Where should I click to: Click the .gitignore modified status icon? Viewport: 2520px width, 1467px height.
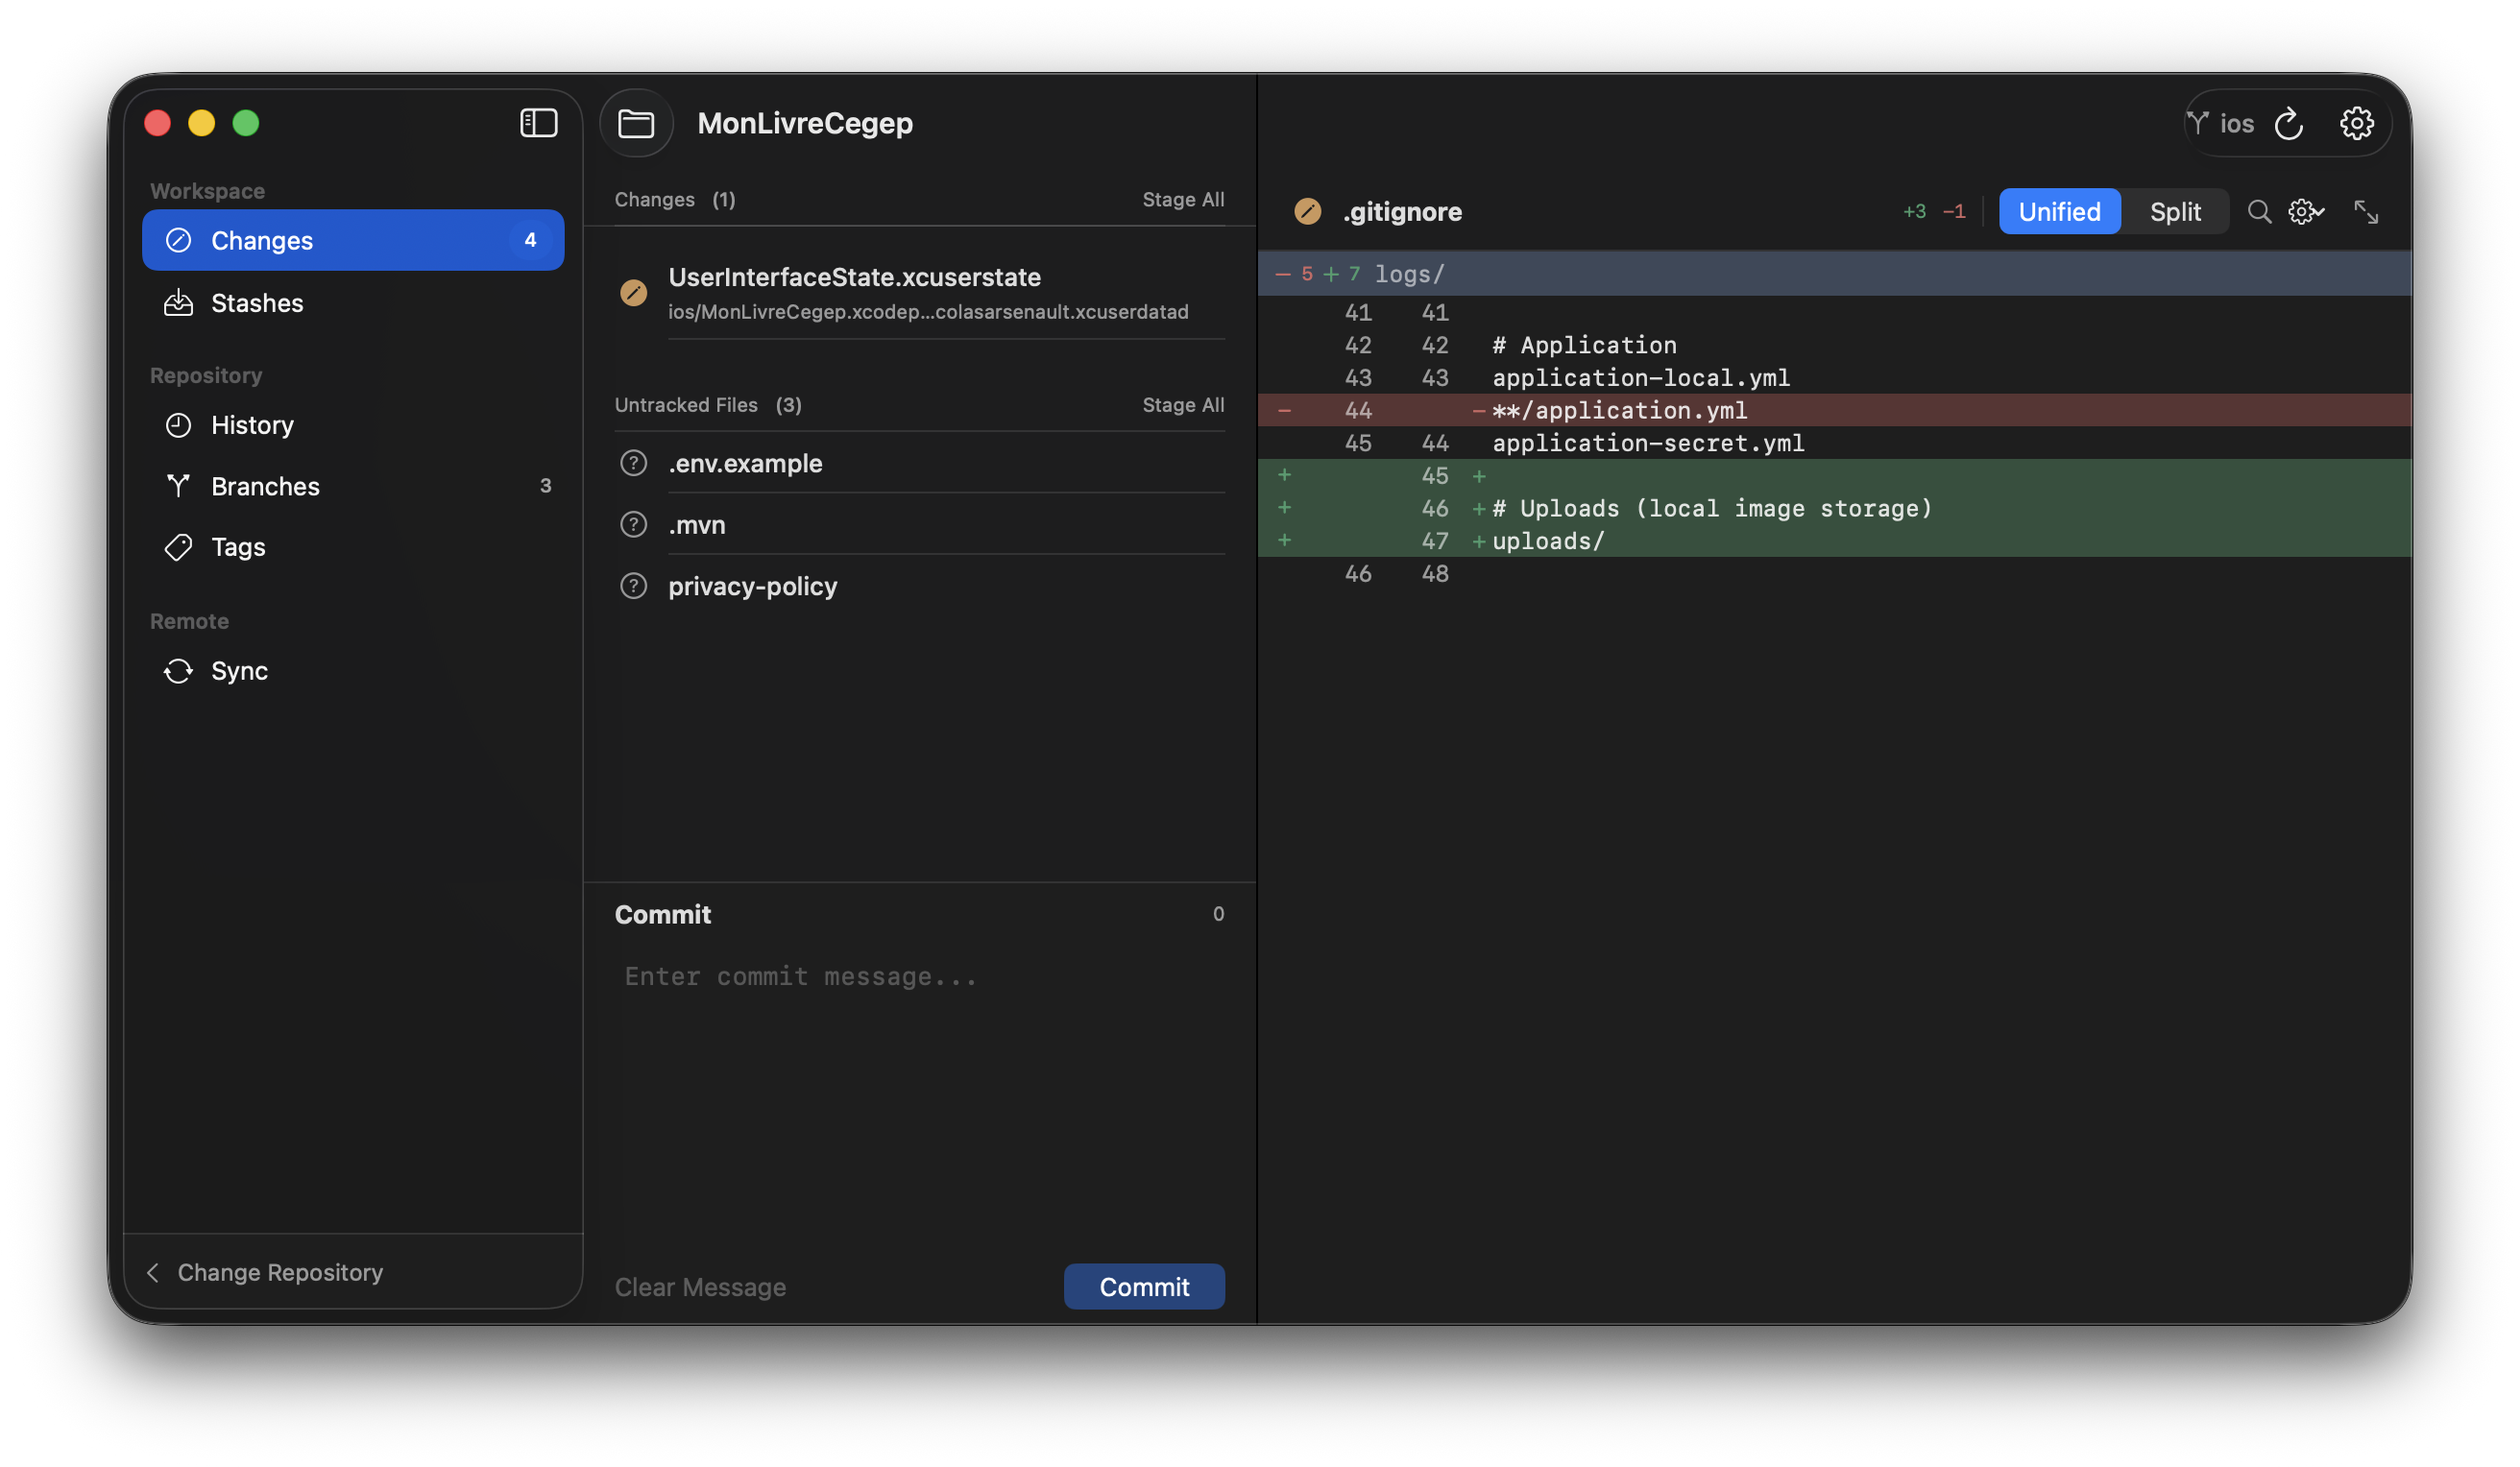(x=1308, y=212)
